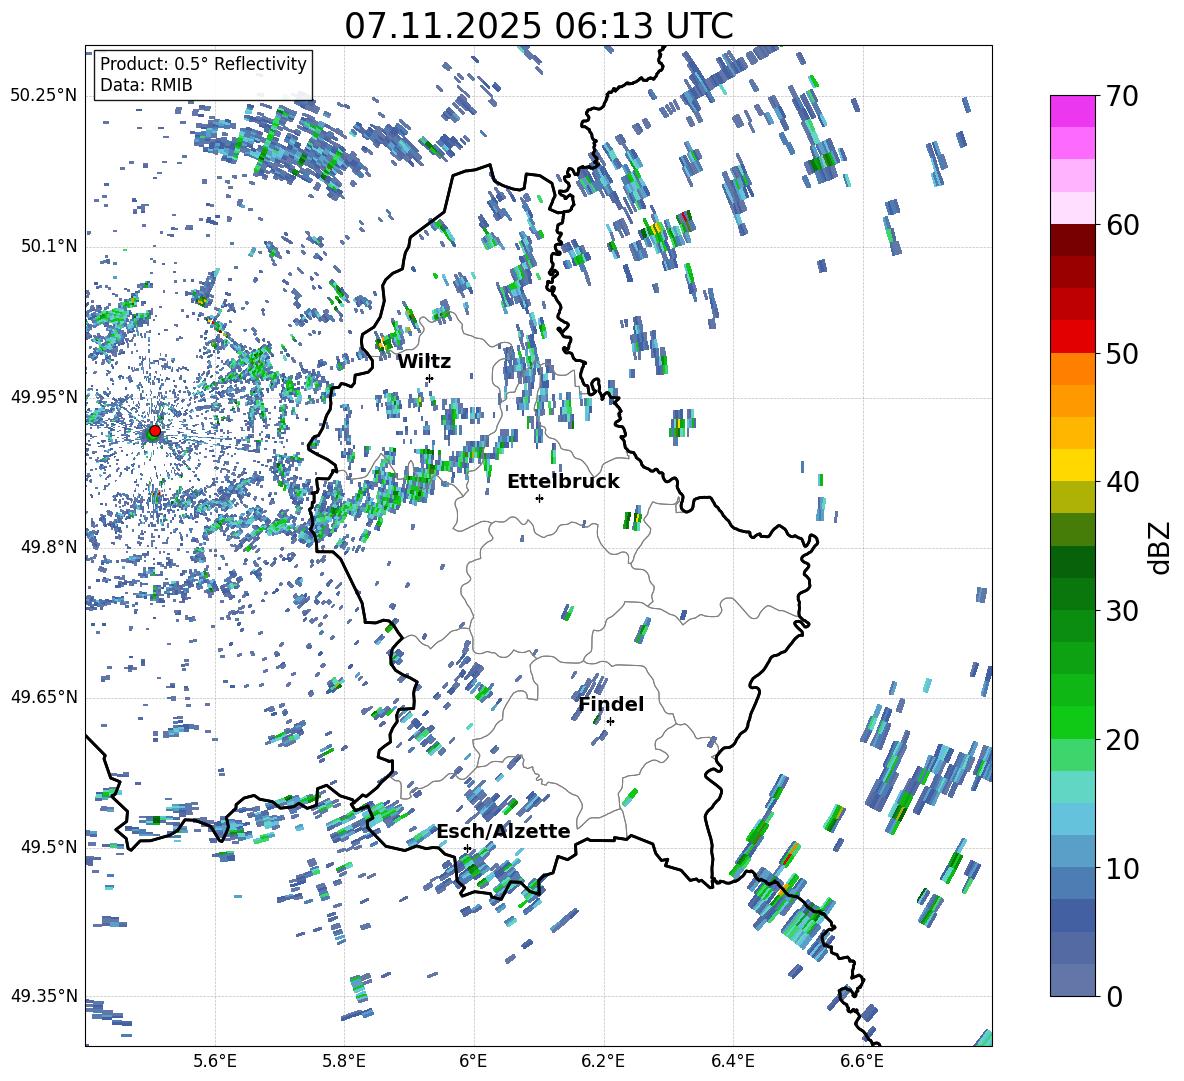Image resolution: width=1184 pixels, height=1081 pixels.
Task: Click the dBZ colorbar axis label
Action: pos(1161,547)
